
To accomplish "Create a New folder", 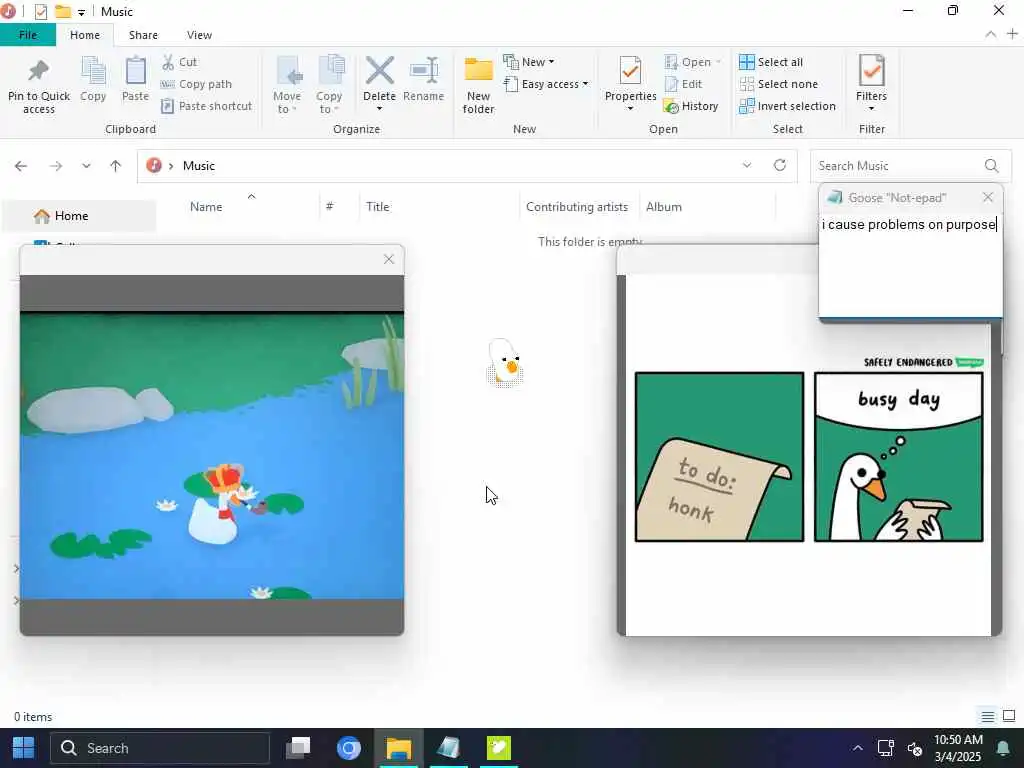I will tap(478, 86).
